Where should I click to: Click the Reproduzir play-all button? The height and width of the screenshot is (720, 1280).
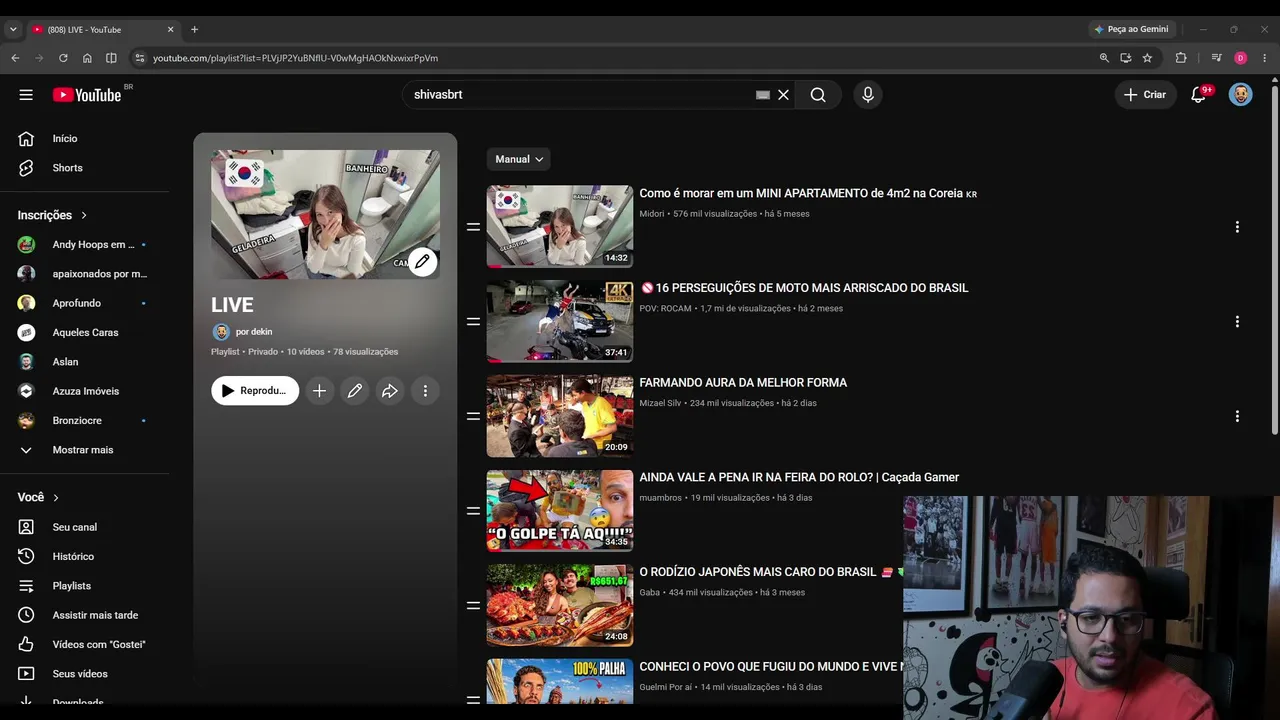(x=255, y=391)
